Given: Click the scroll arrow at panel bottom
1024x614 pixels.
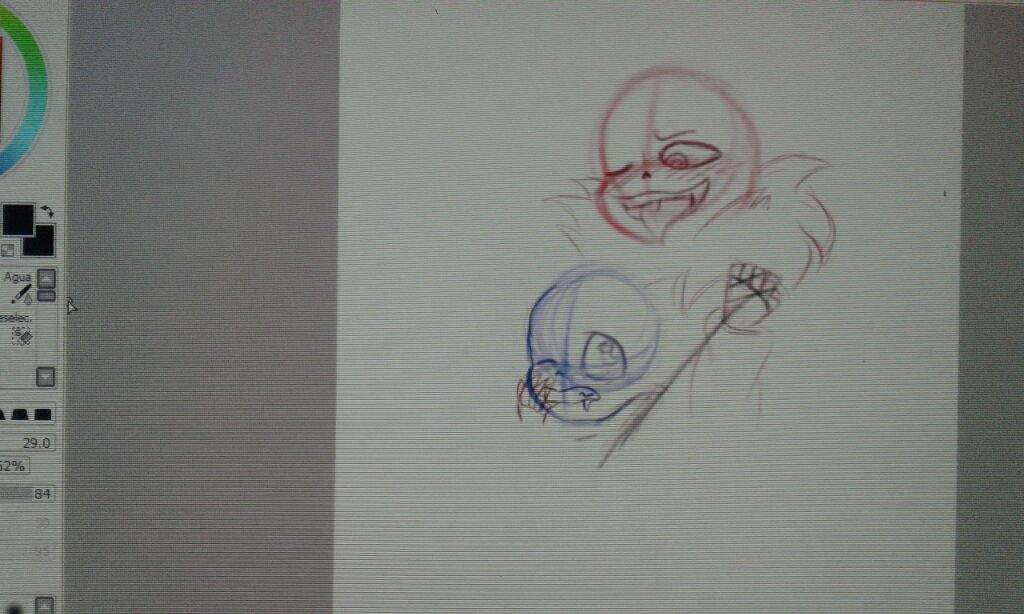Looking at the screenshot, I should [x=44, y=605].
